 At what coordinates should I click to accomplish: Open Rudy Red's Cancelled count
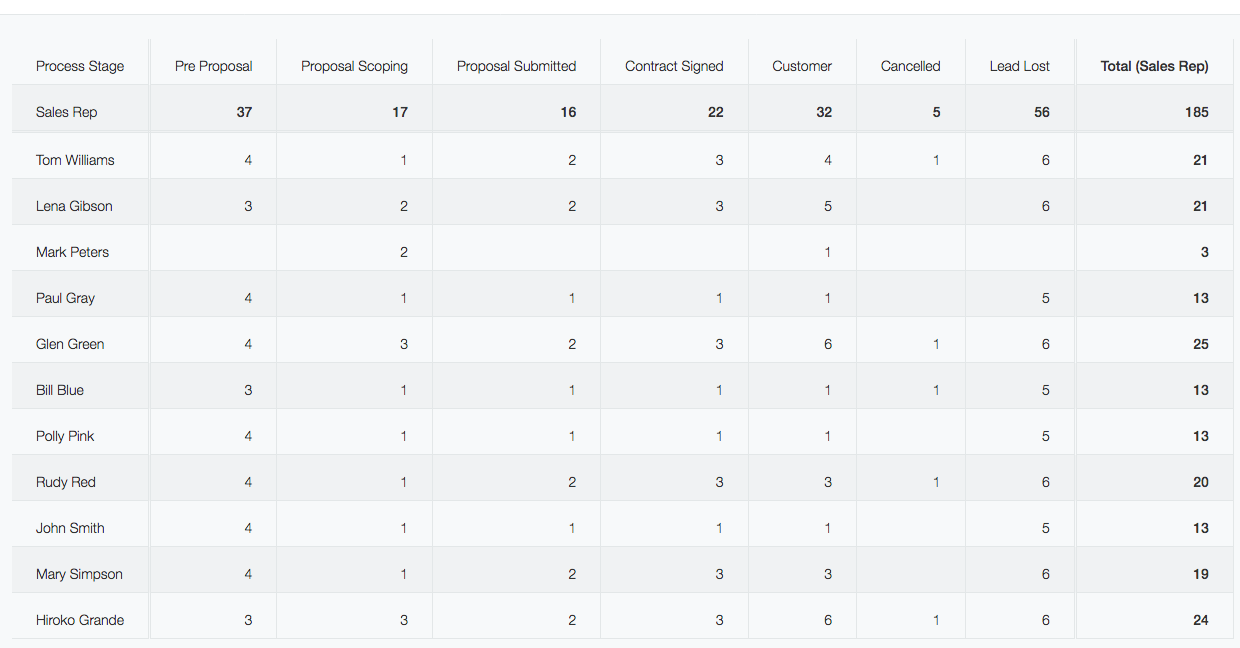point(936,482)
